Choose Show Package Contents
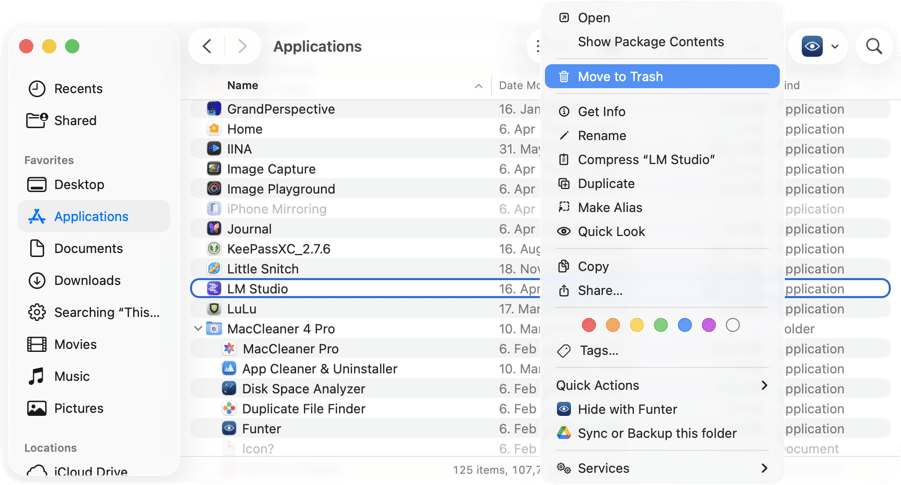 [x=662, y=41]
